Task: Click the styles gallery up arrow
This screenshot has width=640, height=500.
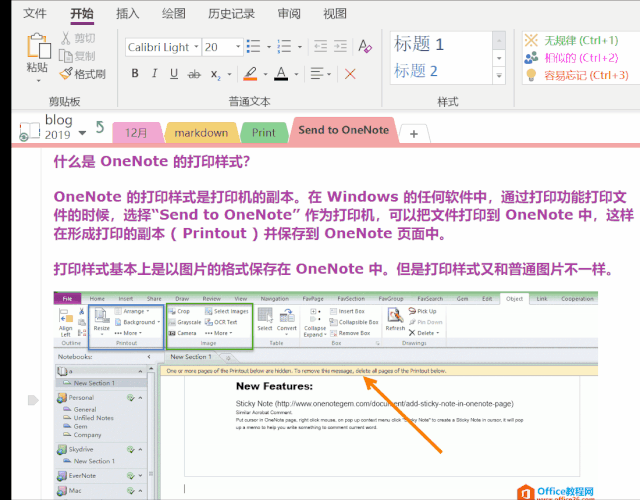Action: 499,41
